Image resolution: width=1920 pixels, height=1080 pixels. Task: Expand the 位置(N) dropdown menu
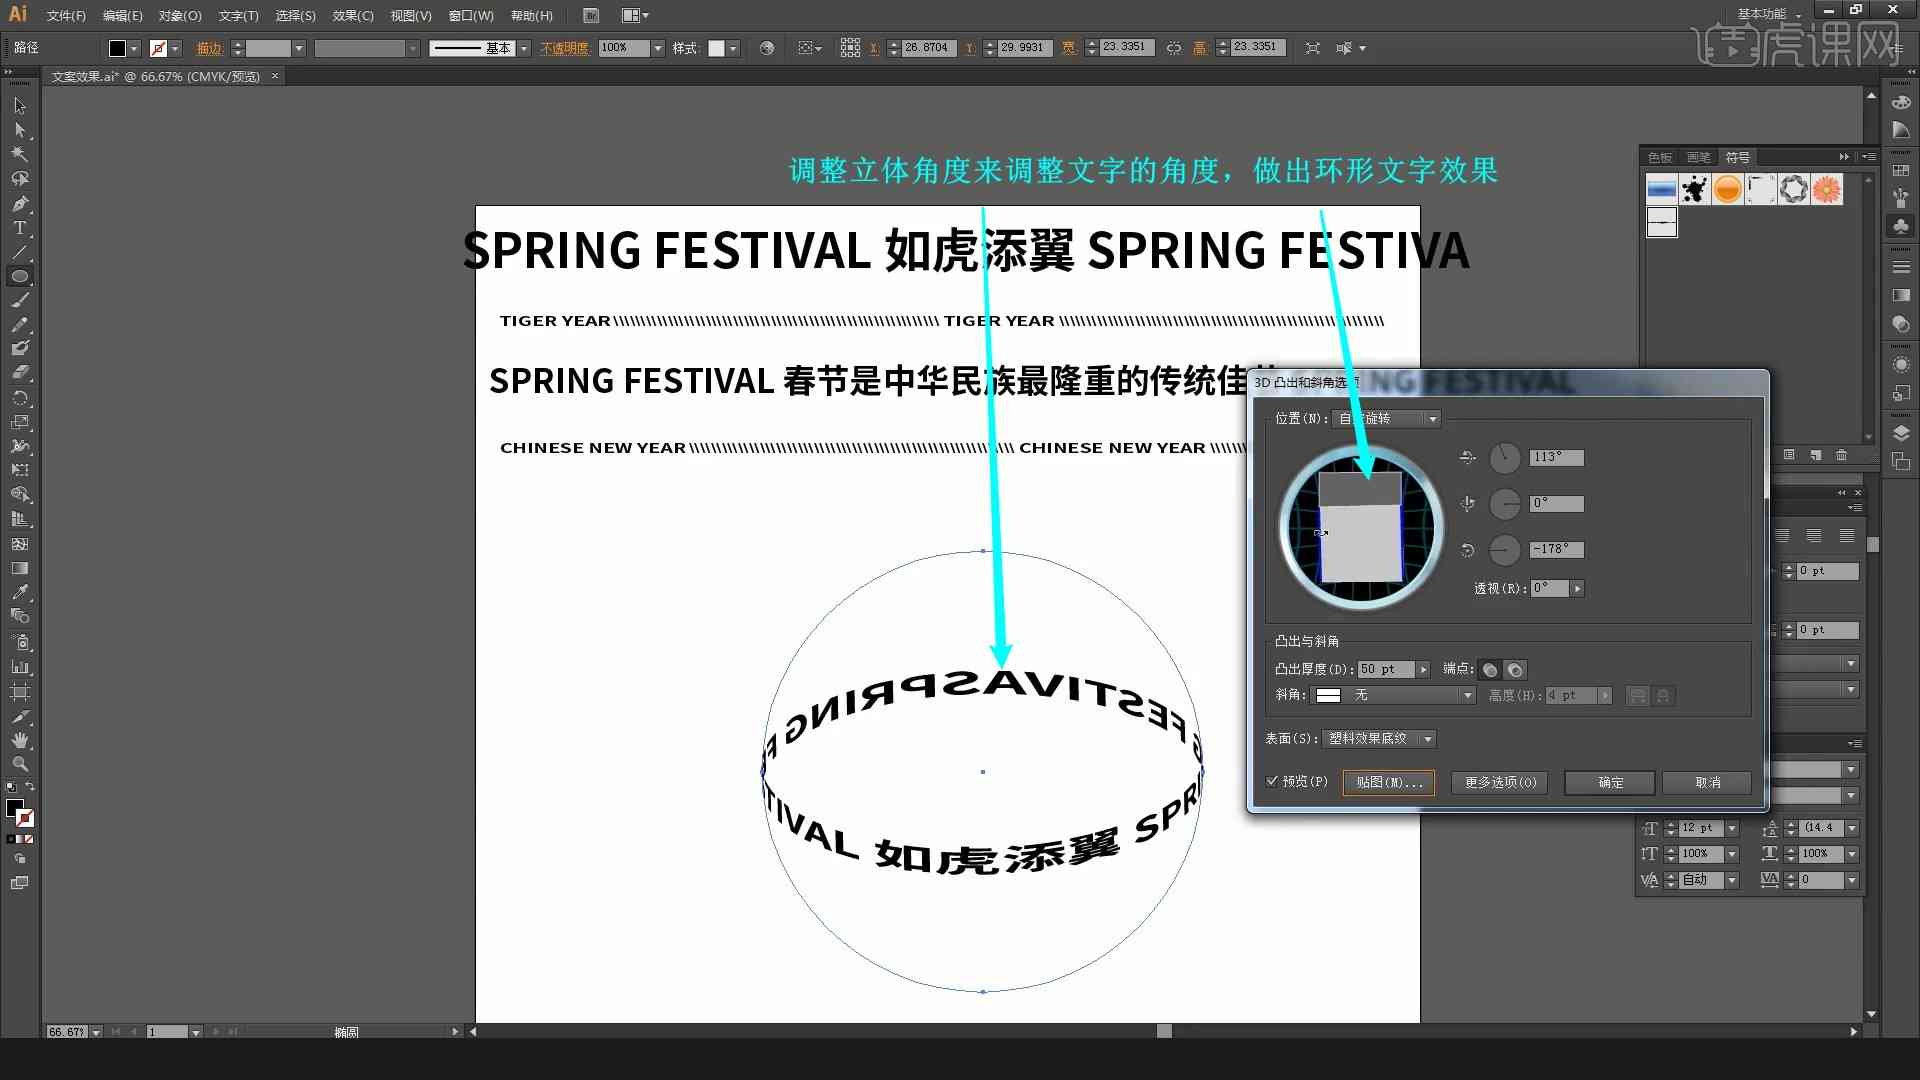[1432, 418]
